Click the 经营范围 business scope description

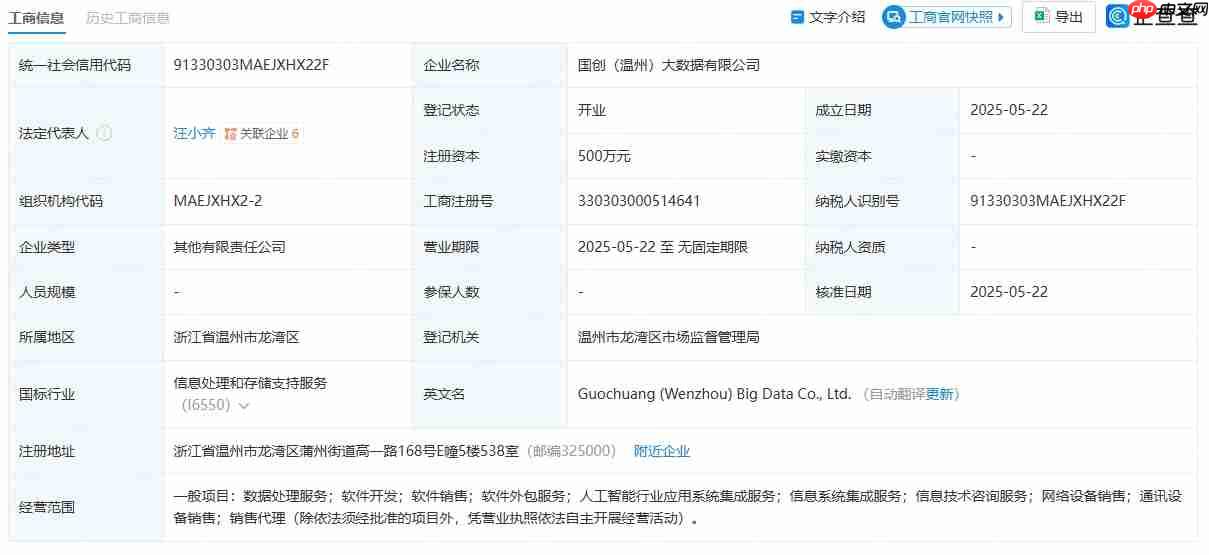[677, 507]
